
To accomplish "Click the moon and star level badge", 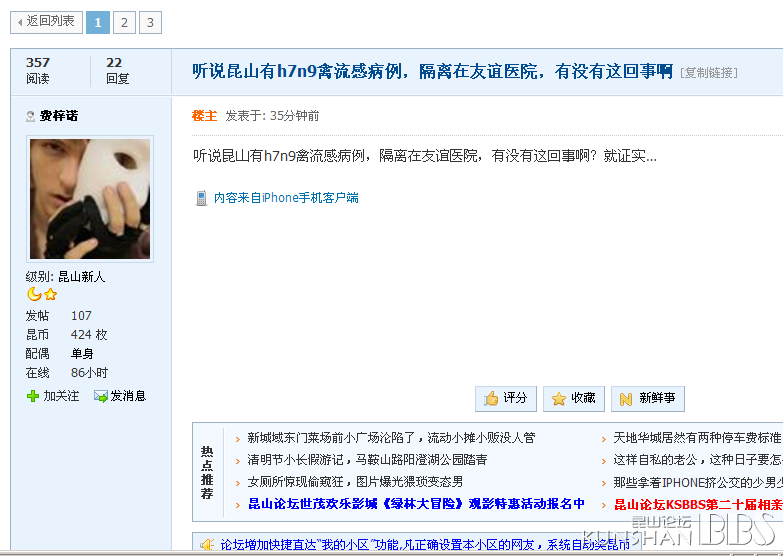I will [x=42, y=294].
